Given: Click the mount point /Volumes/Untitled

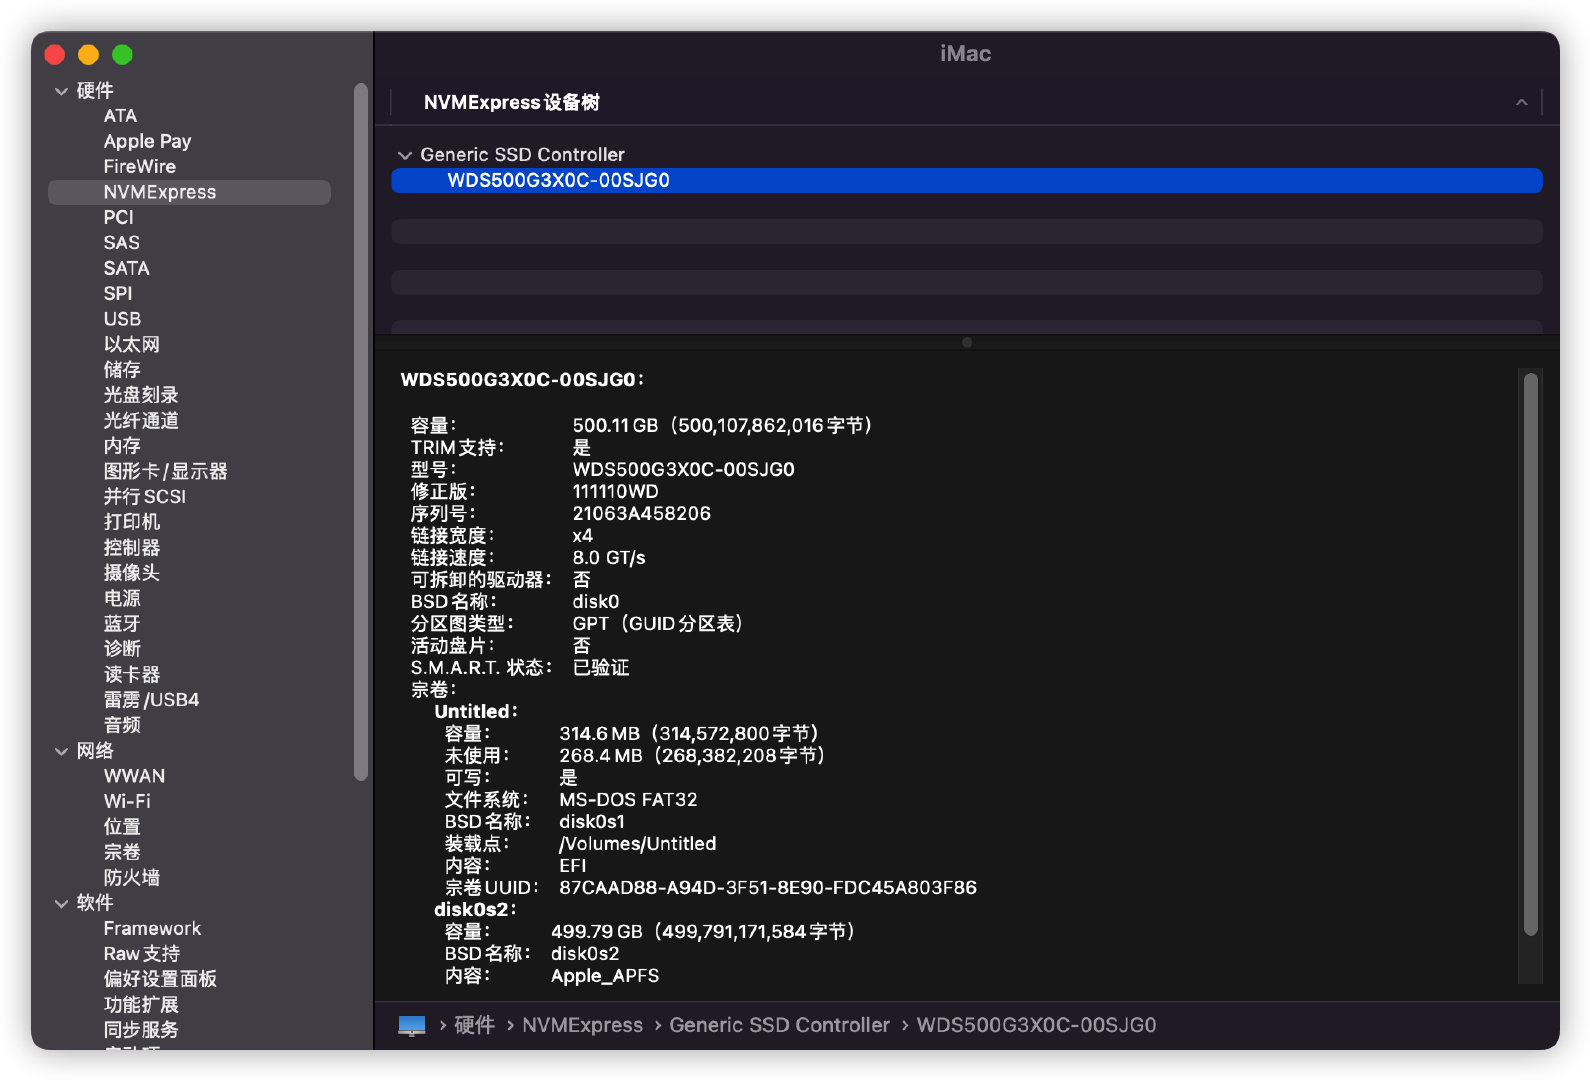Looking at the screenshot, I should [x=637, y=844].
